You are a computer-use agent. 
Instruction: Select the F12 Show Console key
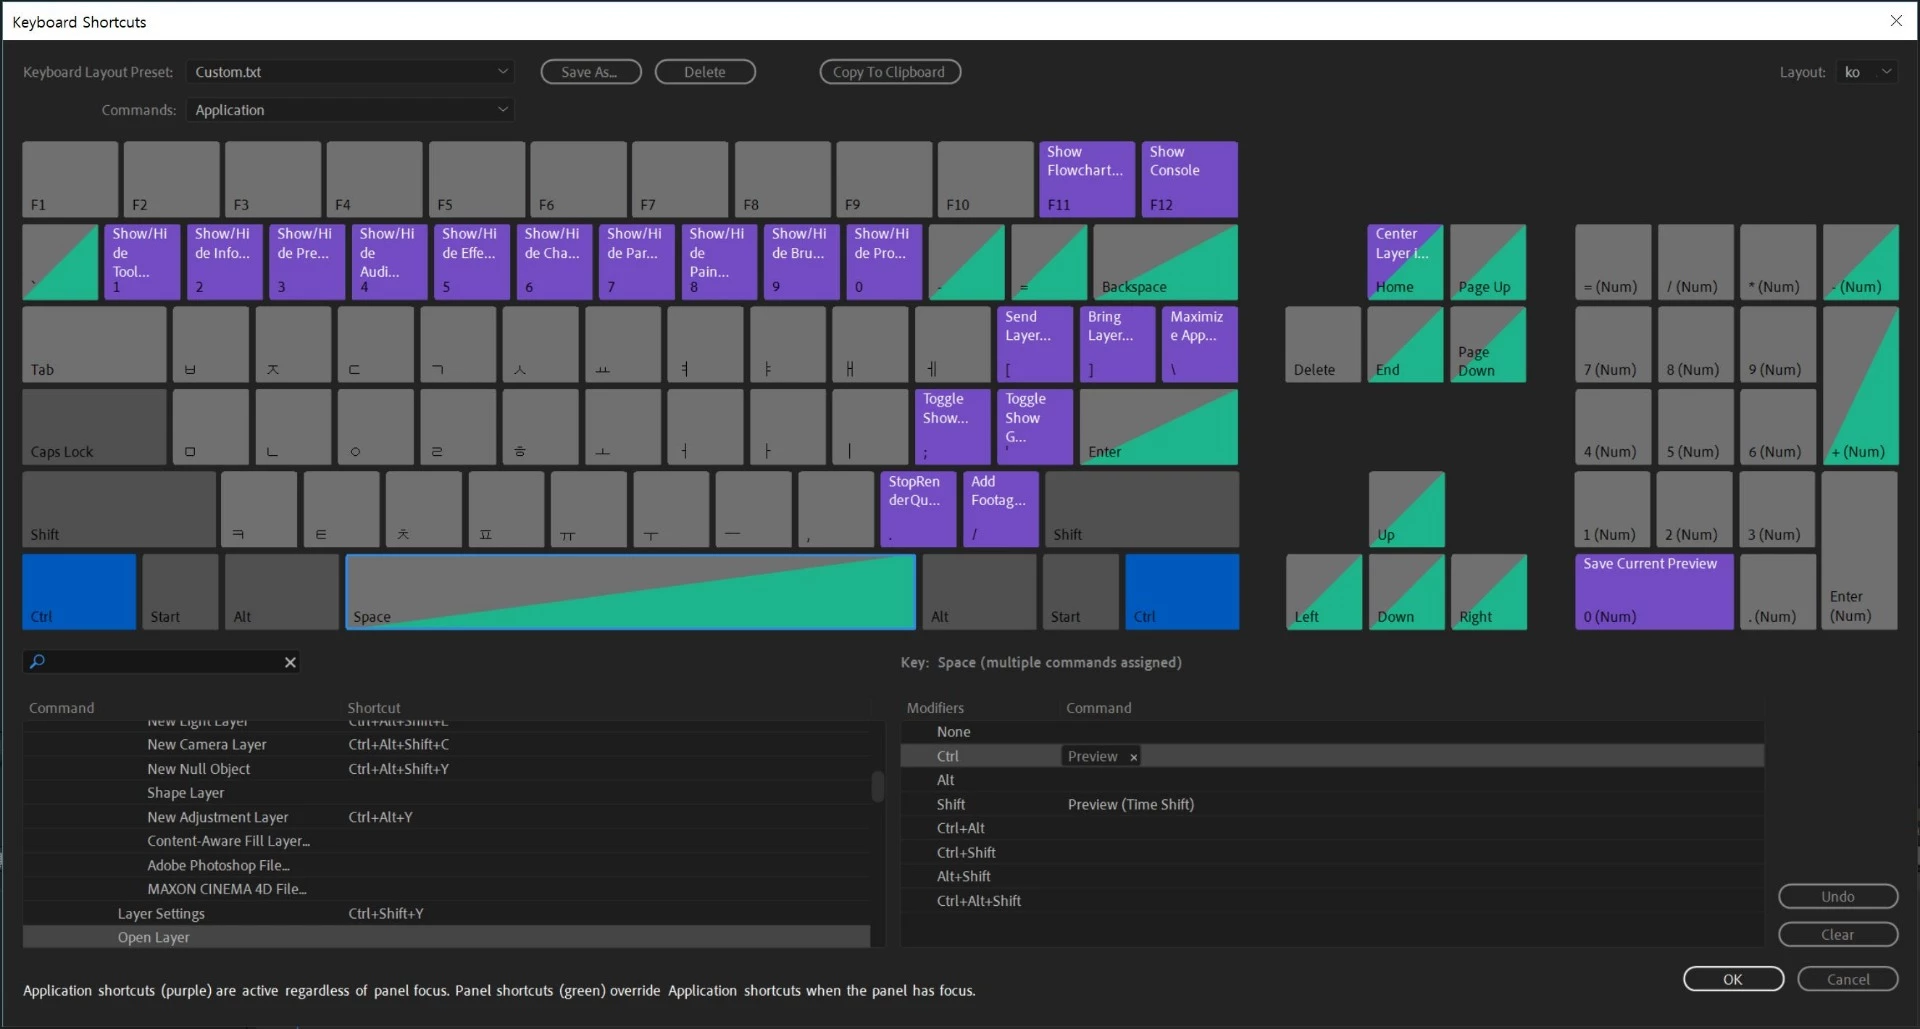tap(1189, 179)
